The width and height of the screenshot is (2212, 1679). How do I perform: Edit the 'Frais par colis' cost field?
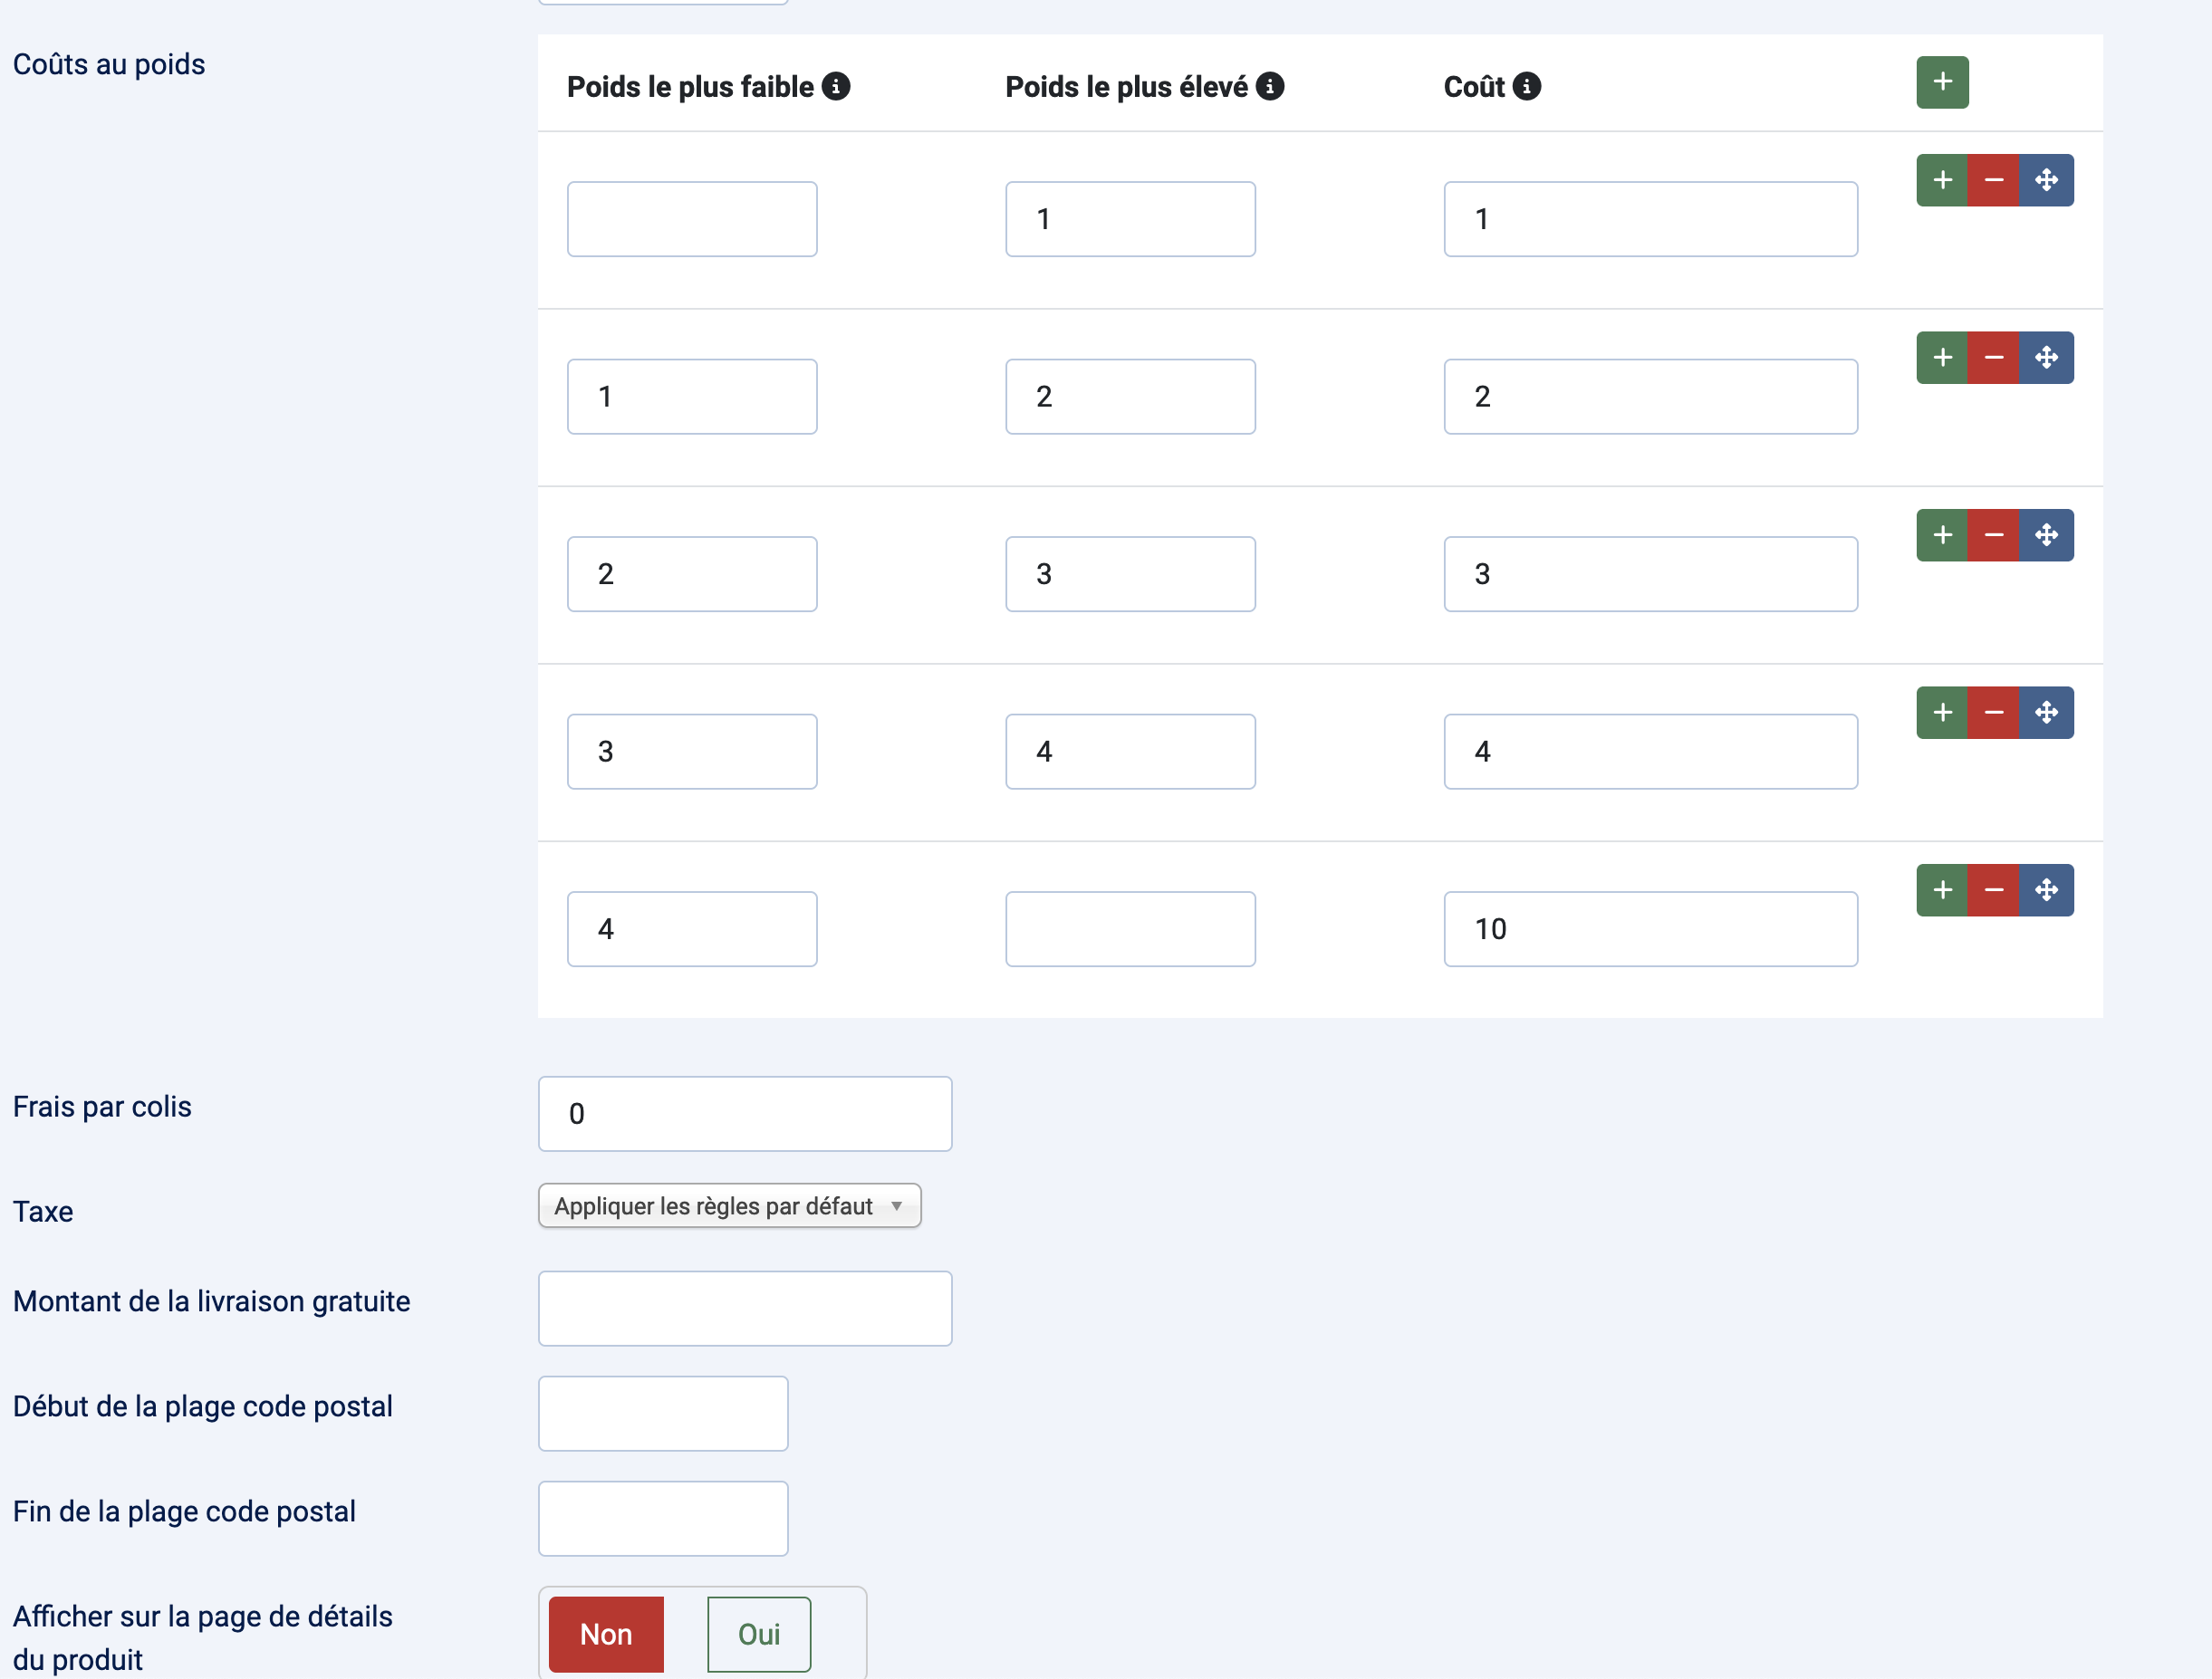(x=745, y=1113)
